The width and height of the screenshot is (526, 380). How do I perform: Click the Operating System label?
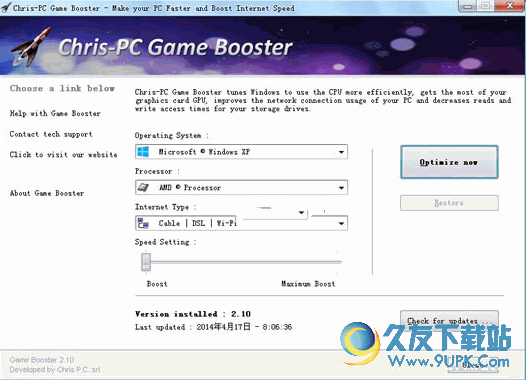click(x=171, y=135)
